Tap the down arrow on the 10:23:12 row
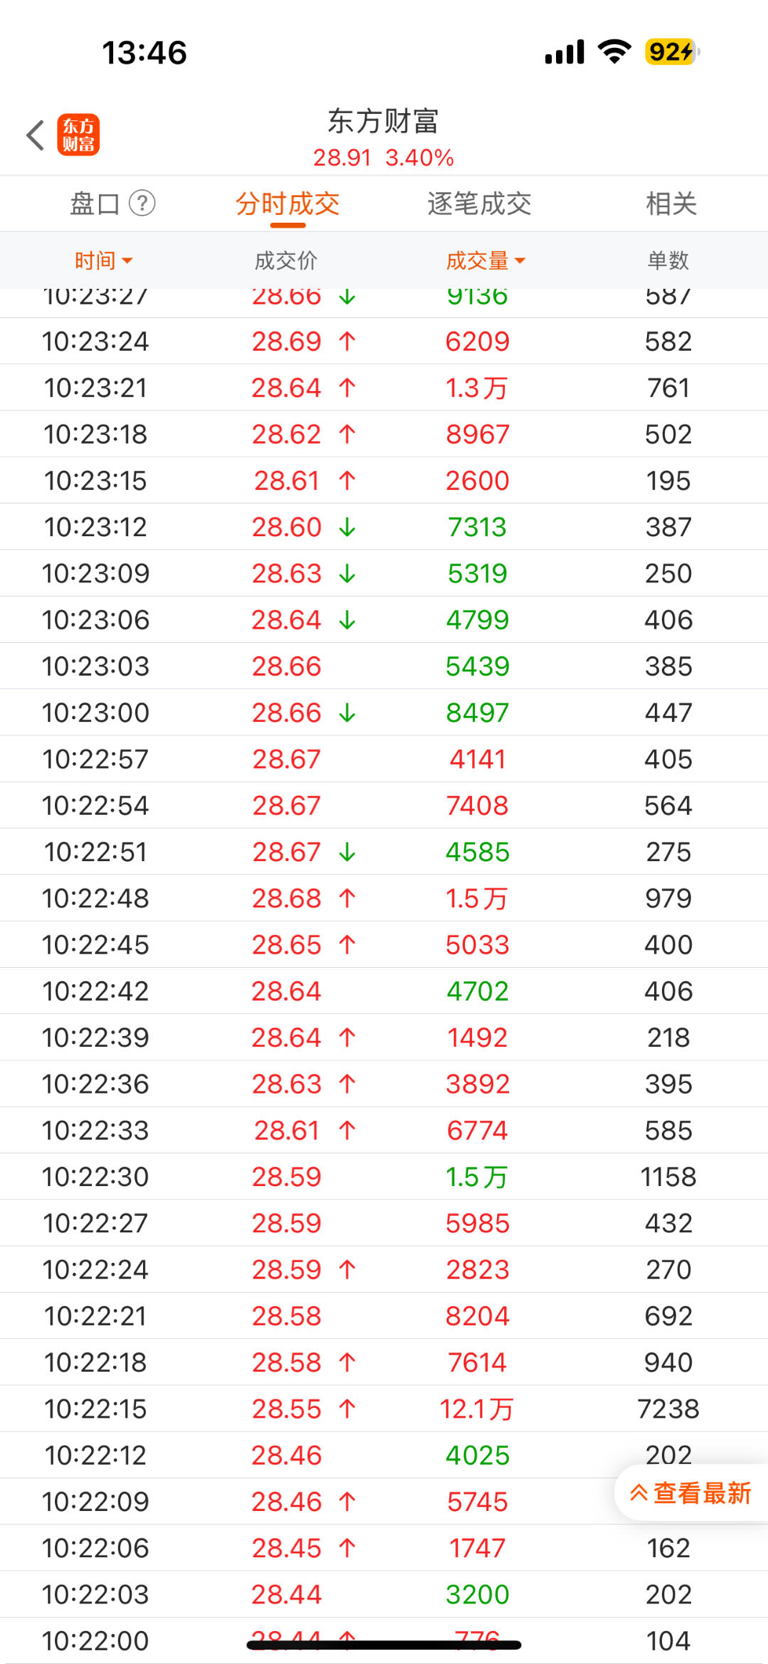Image resolution: width=768 pixels, height=1664 pixels. click(347, 527)
